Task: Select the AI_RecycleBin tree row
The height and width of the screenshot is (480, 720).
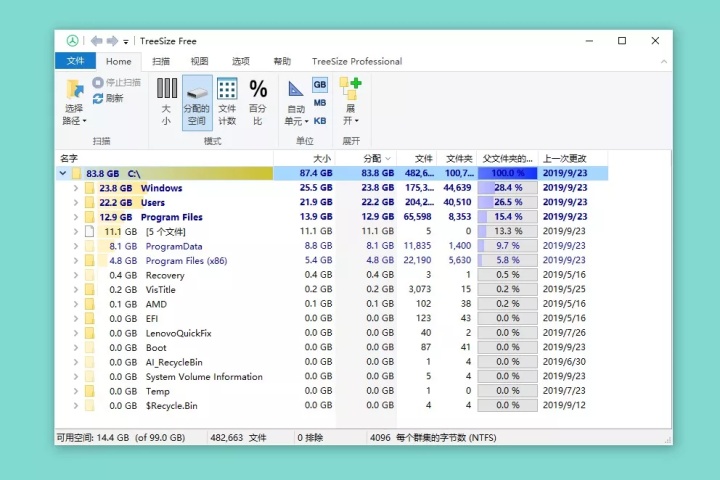Action: [x=332, y=362]
